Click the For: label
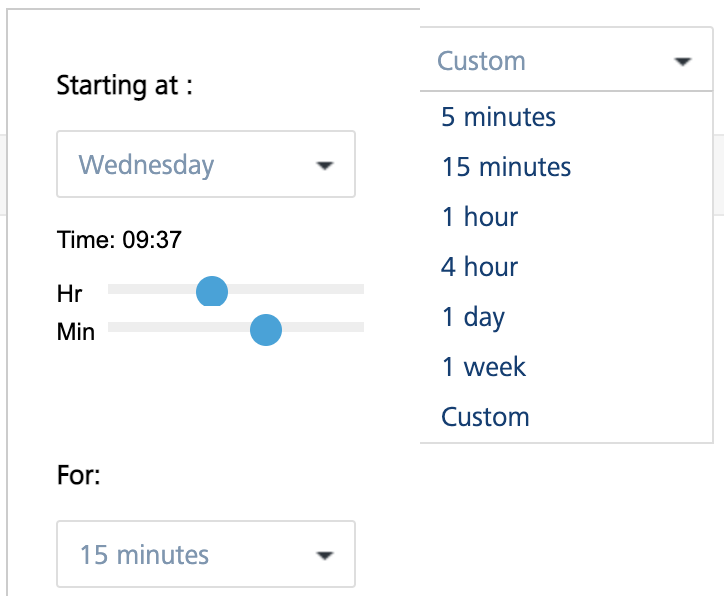 79,475
